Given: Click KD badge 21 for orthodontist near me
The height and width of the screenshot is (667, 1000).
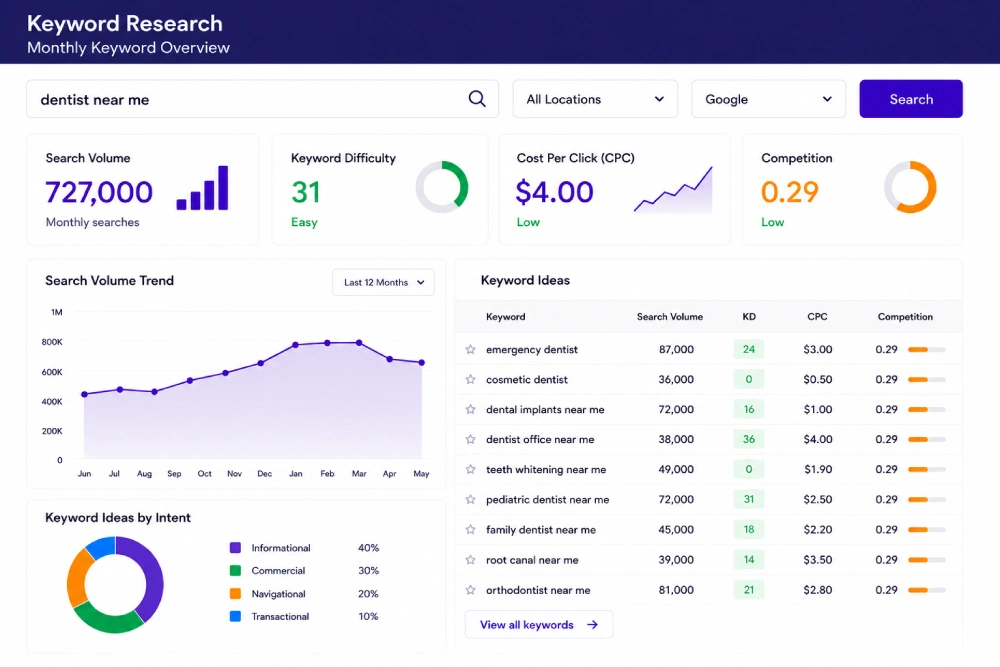Looking at the screenshot, I should [749, 590].
